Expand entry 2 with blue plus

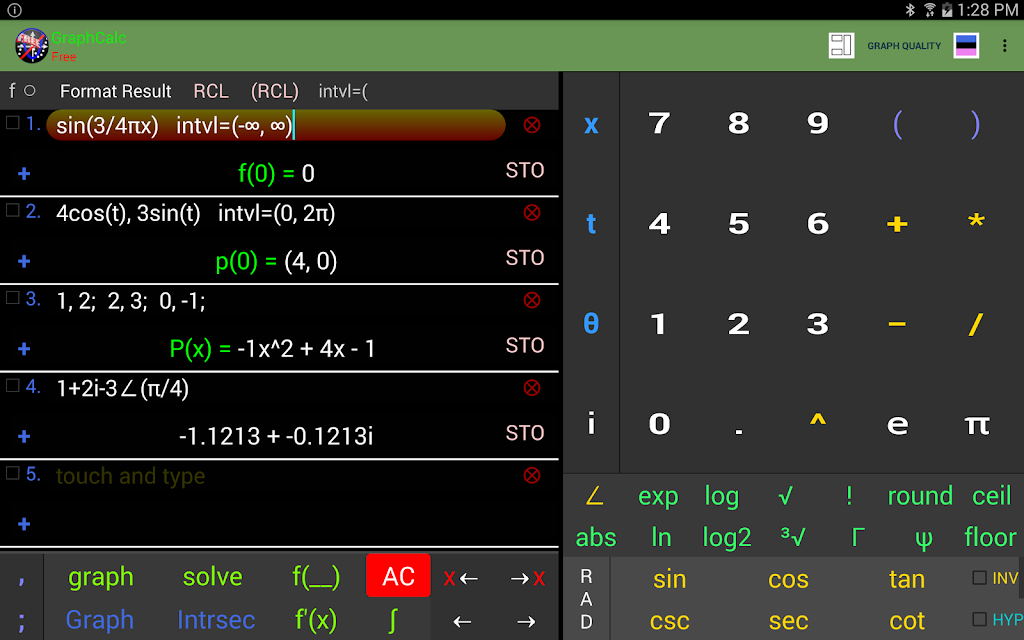pos(24,261)
